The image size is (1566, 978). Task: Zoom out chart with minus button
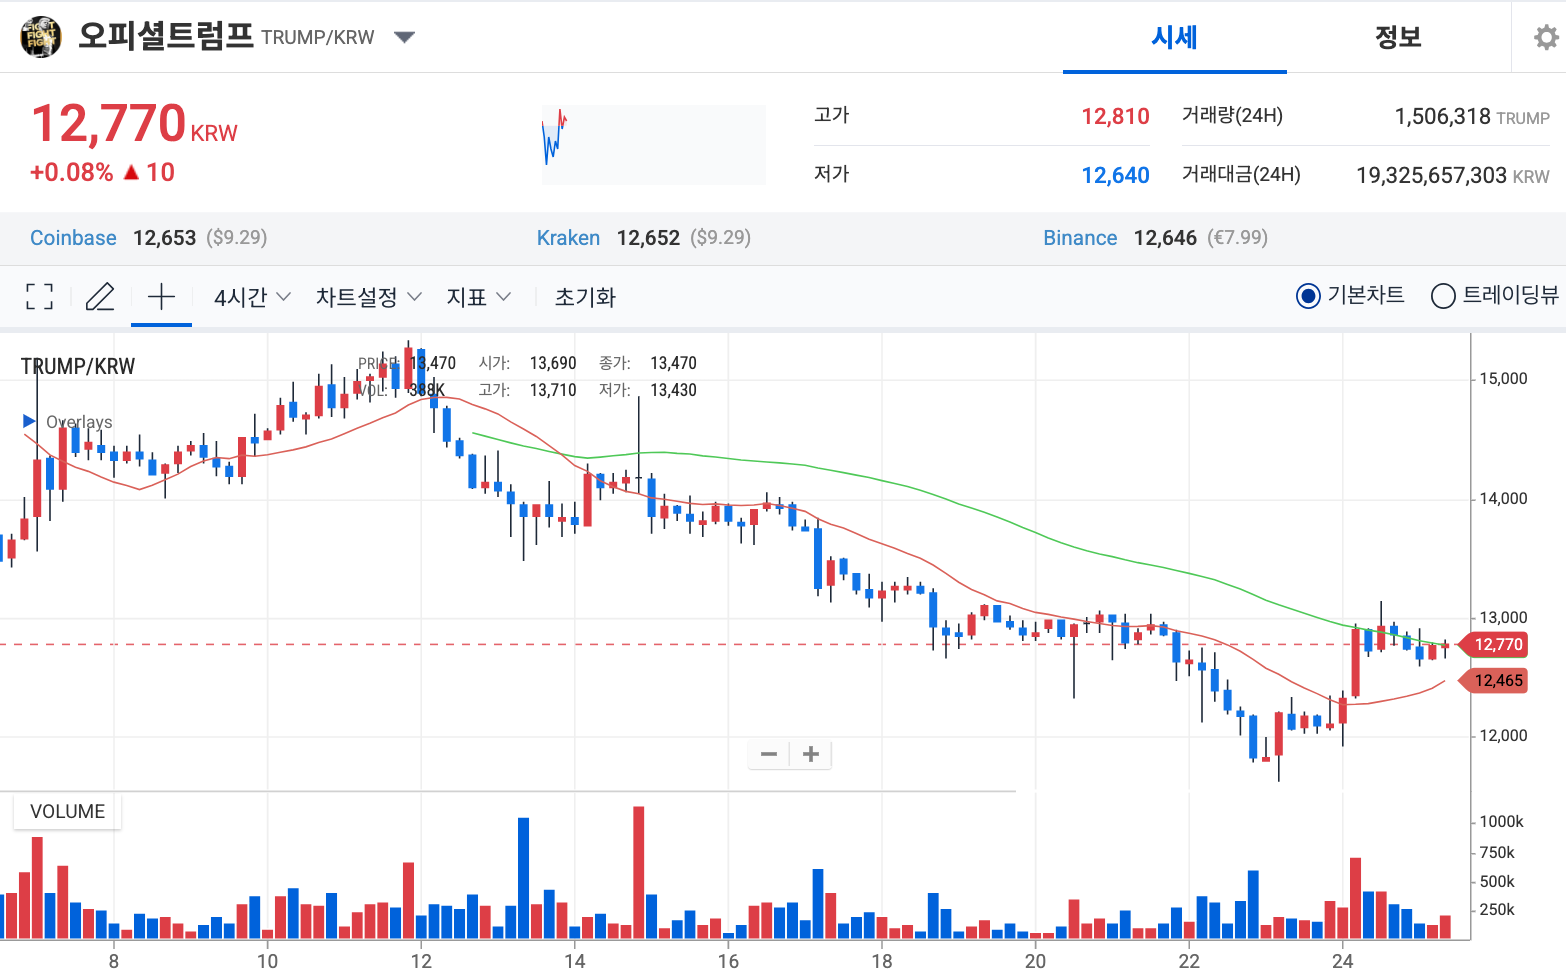pos(769,754)
